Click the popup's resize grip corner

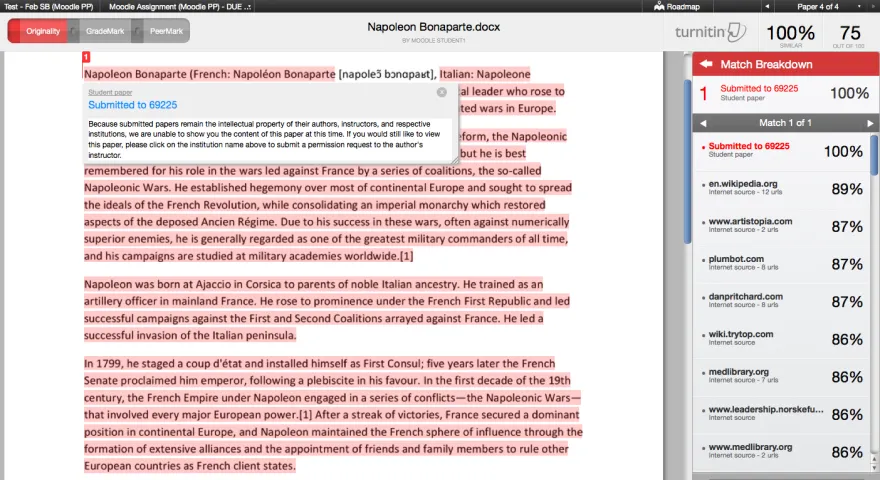tap(455, 161)
